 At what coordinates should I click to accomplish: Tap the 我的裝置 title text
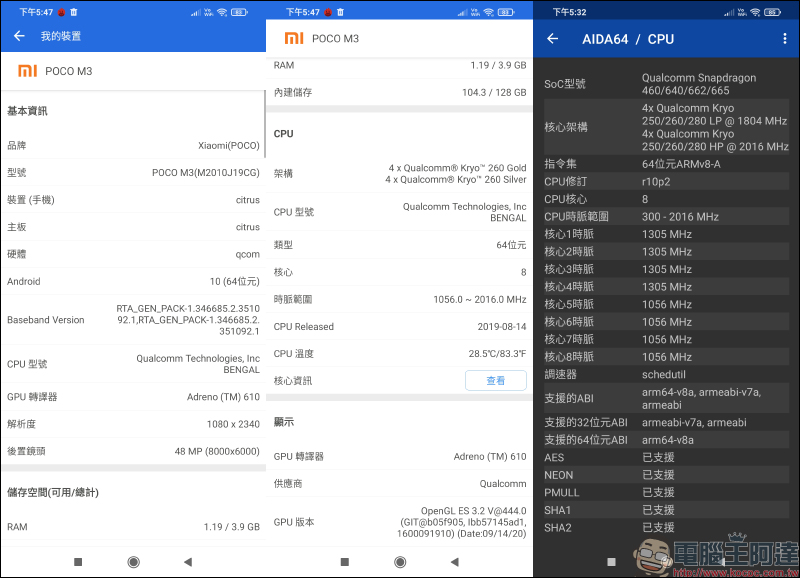[61, 36]
